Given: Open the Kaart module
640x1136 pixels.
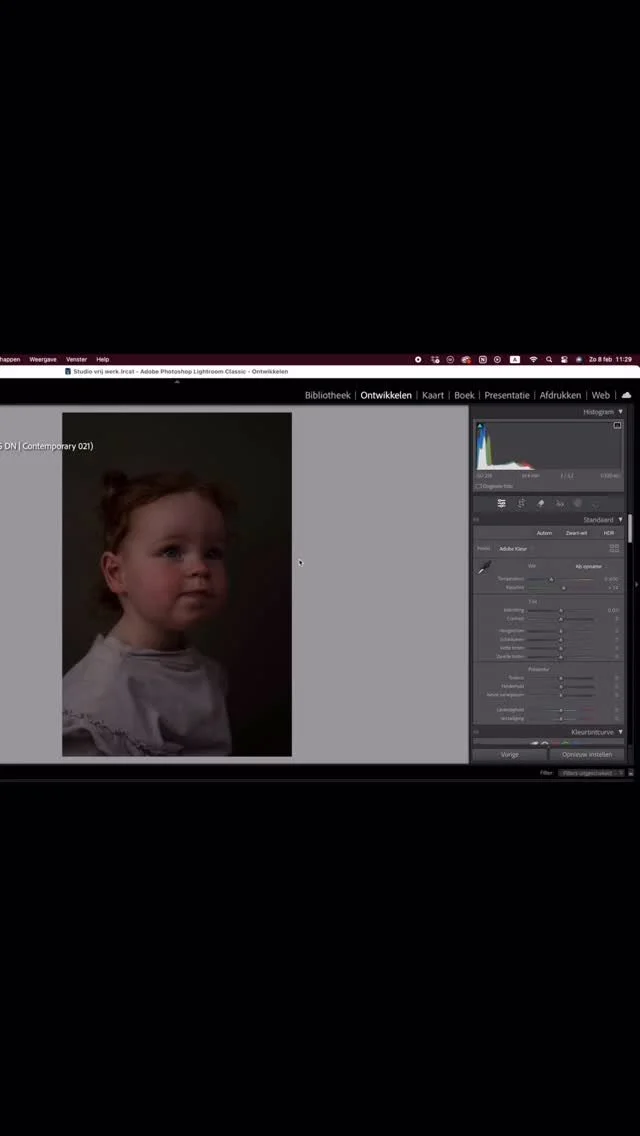Looking at the screenshot, I should click(433, 396).
